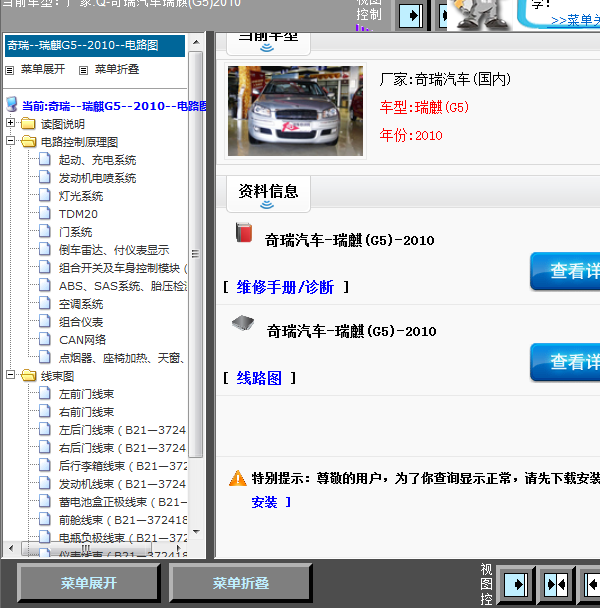Open 倒车雷达、付仪表显示 entry
600x608 pixels.
[x=114, y=250]
